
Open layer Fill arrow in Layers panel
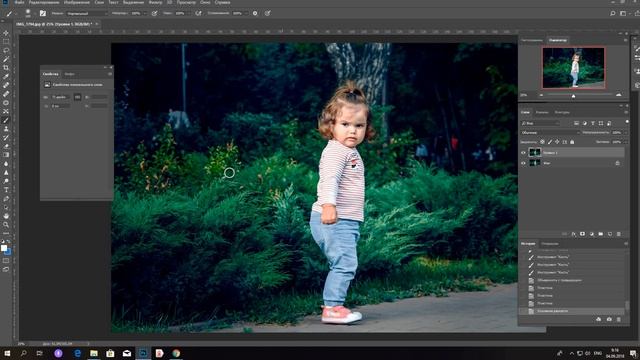click(x=626, y=142)
